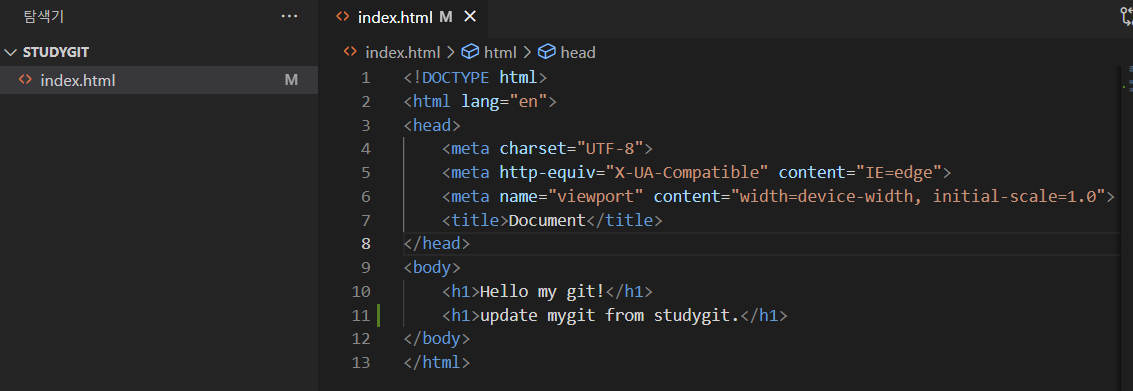
Task: Click the cube icon before html breadcrumb
Action: (x=470, y=52)
